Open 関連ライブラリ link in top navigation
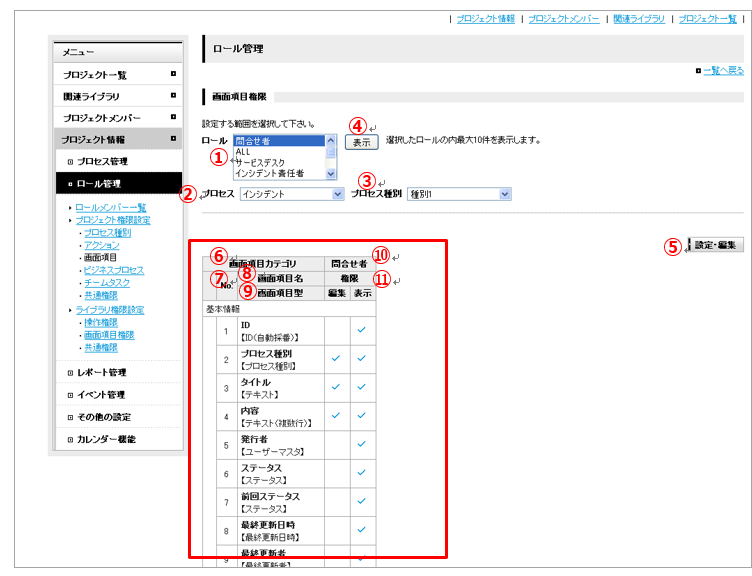Image resolution: width=752 pixels, height=576 pixels. pyautogui.click(x=639, y=19)
